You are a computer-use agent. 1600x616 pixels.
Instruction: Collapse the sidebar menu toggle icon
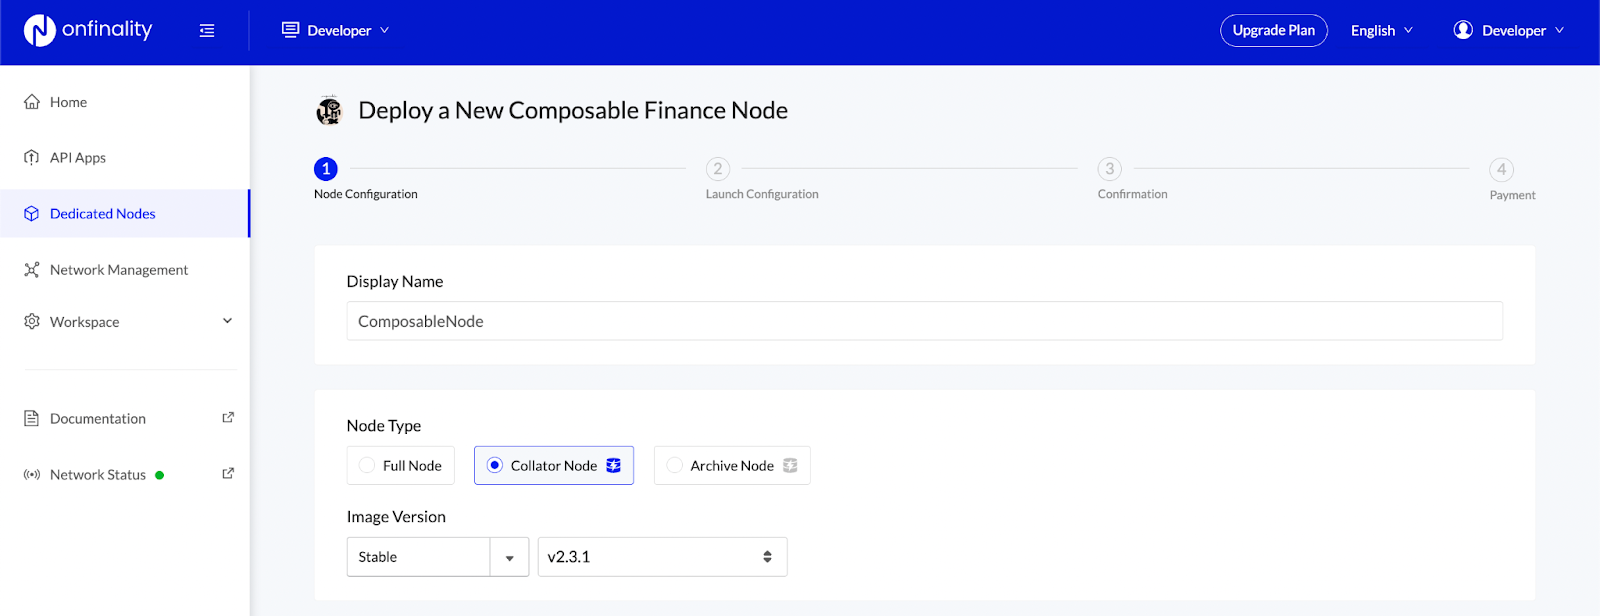207,31
